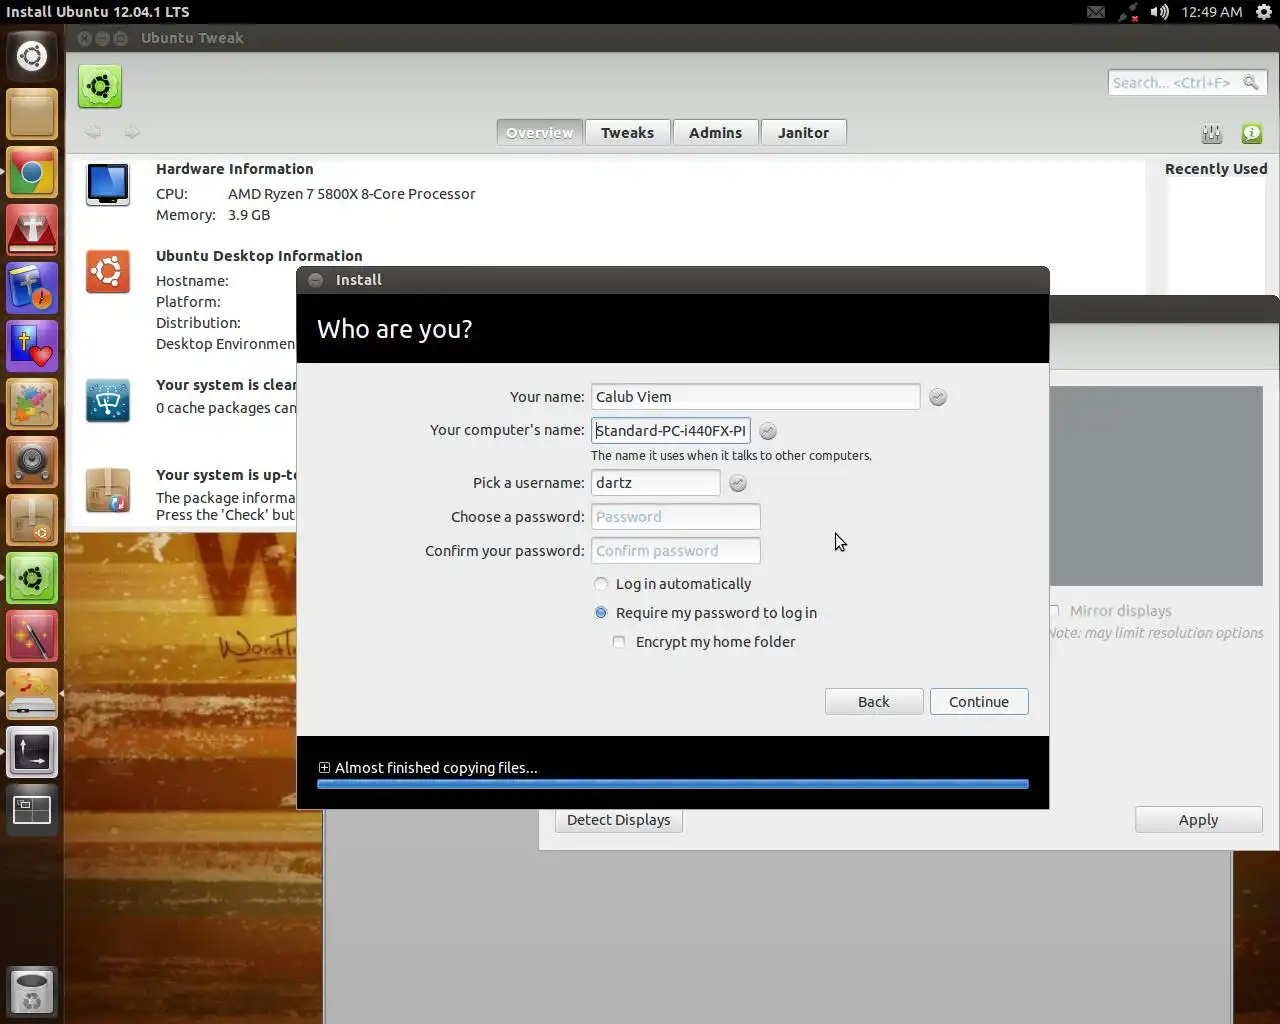This screenshot has height=1024, width=1280.
Task: Go back in Ubuntu Tweak navigation
Action: (x=93, y=132)
